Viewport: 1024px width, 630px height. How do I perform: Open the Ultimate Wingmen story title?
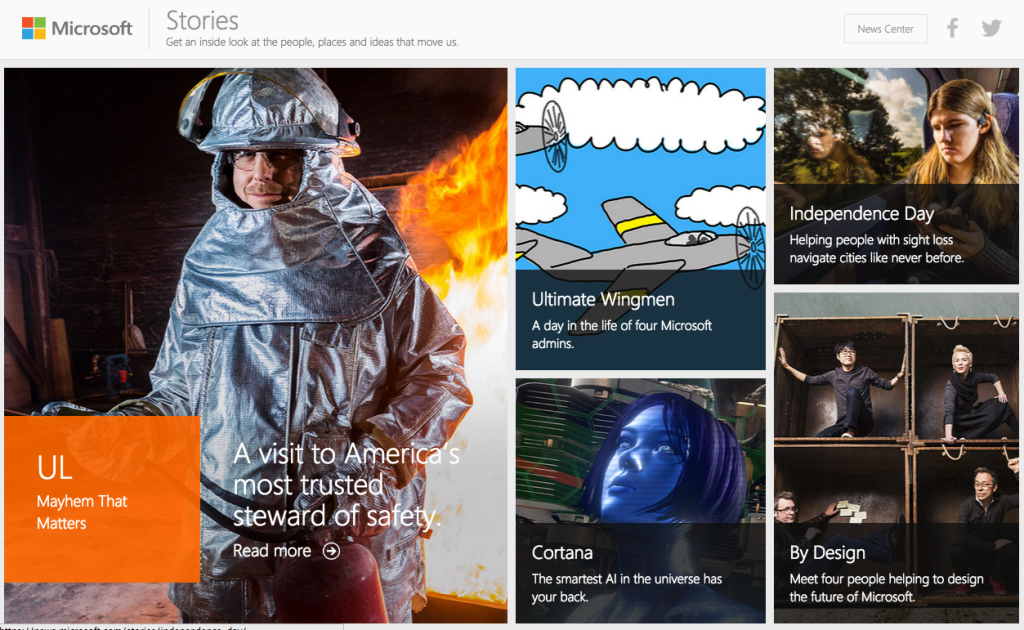click(x=603, y=299)
